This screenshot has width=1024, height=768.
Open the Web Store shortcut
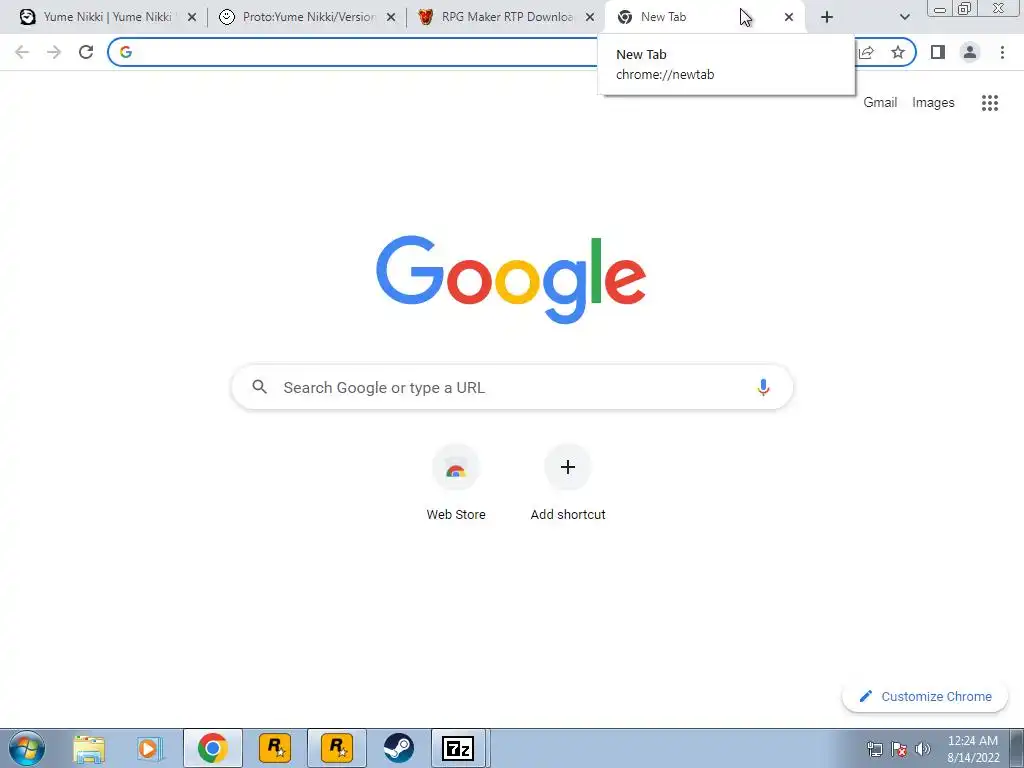click(456, 483)
